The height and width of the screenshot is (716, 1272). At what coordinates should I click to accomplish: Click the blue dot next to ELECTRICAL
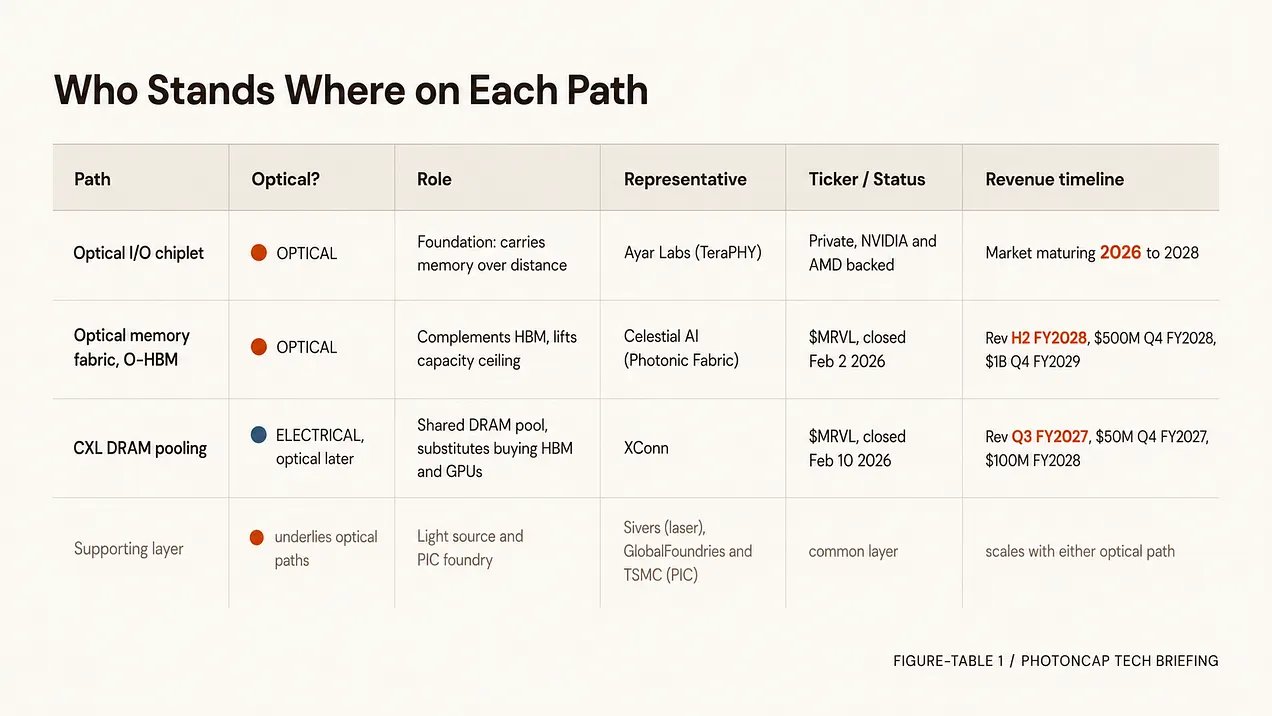tap(258, 435)
